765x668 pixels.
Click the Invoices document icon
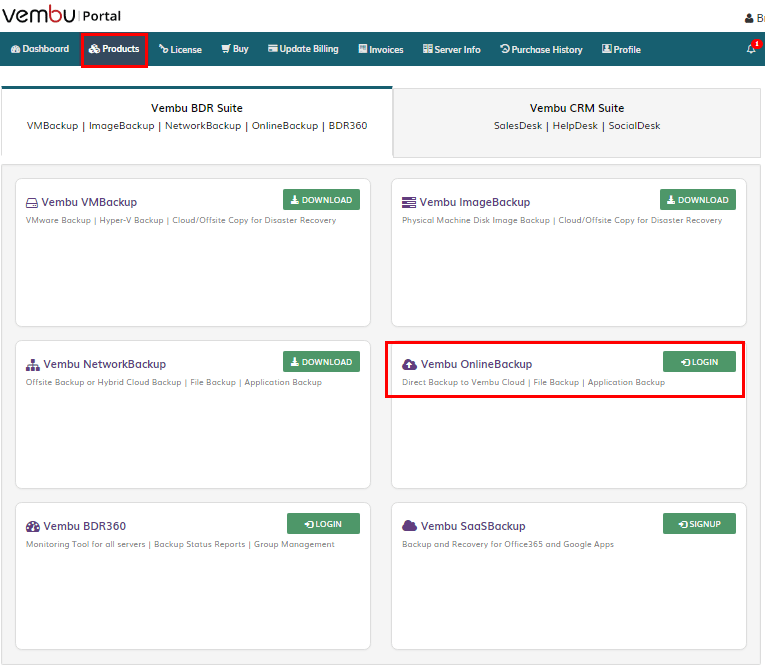coord(362,48)
